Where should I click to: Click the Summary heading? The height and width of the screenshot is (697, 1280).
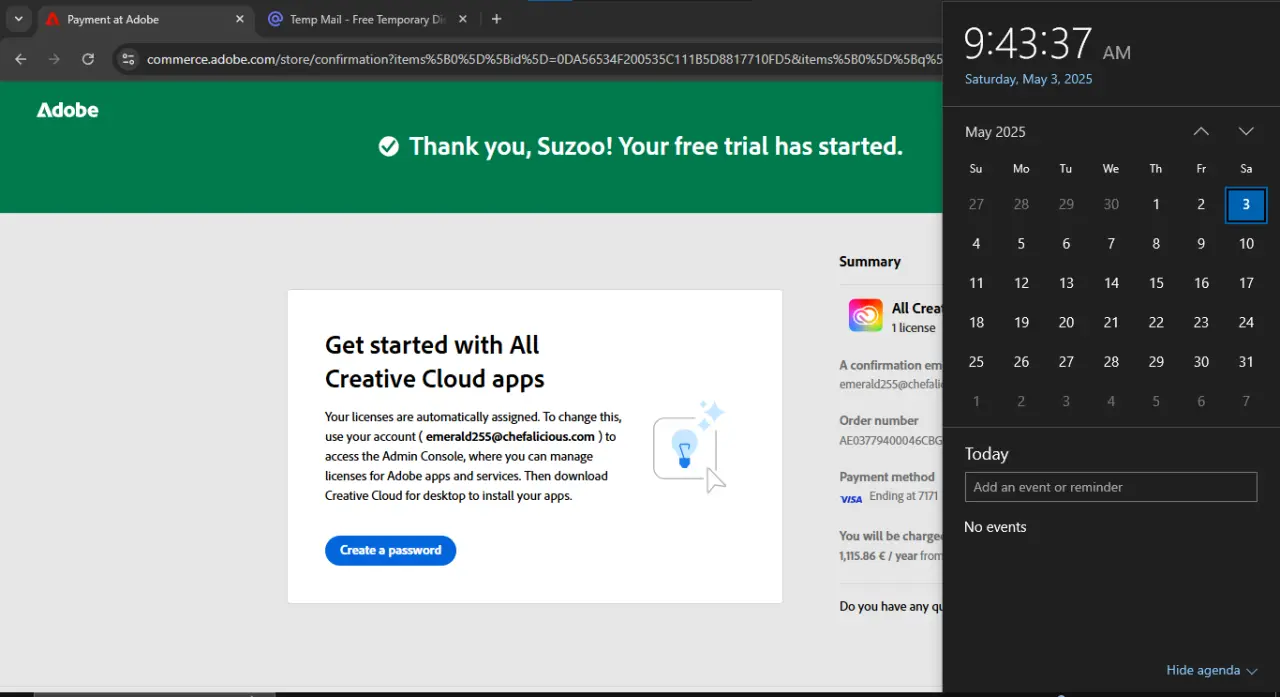(x=870, y=261)
